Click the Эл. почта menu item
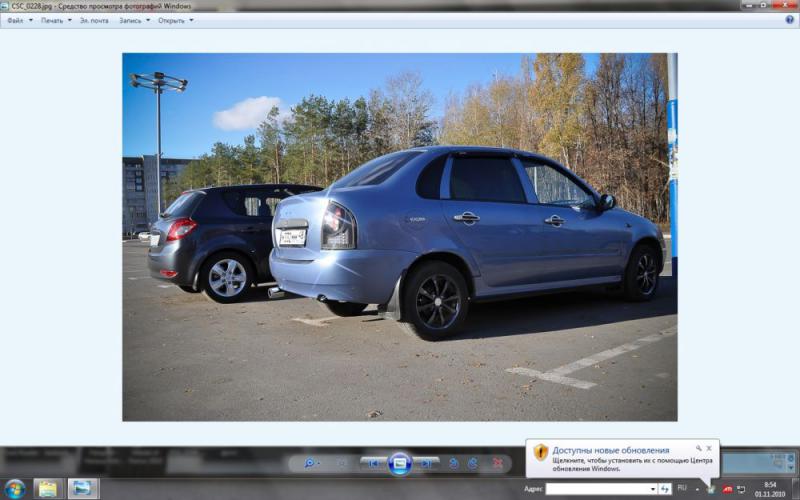 pos(94,20)
